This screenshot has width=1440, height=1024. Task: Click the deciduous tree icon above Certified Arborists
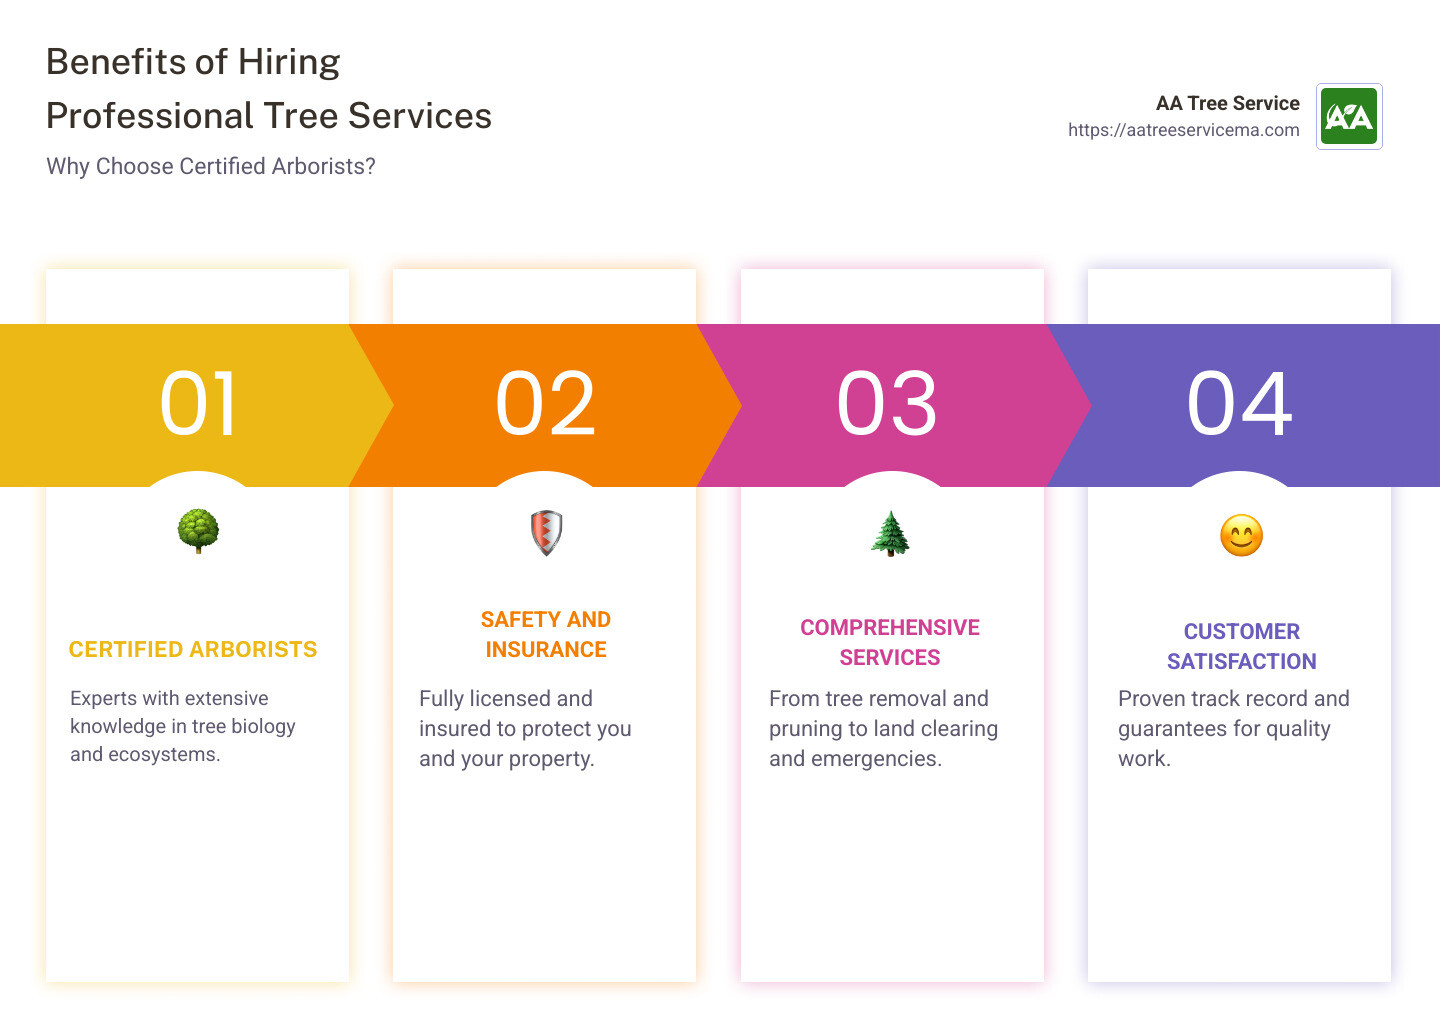(197, 531)
